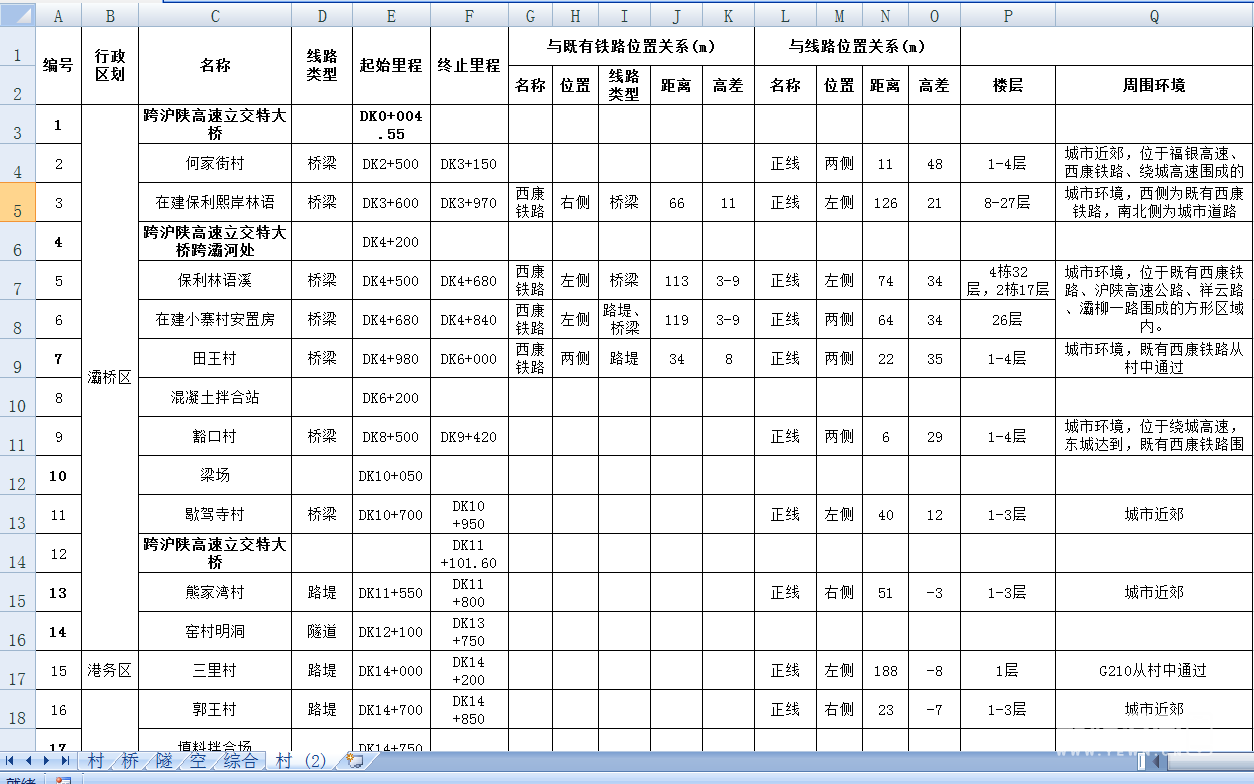Image resolution: width=1254 pixels, height=784 pixels.
Task: Click the Select All corner triangle
Action: pos(18,15)
